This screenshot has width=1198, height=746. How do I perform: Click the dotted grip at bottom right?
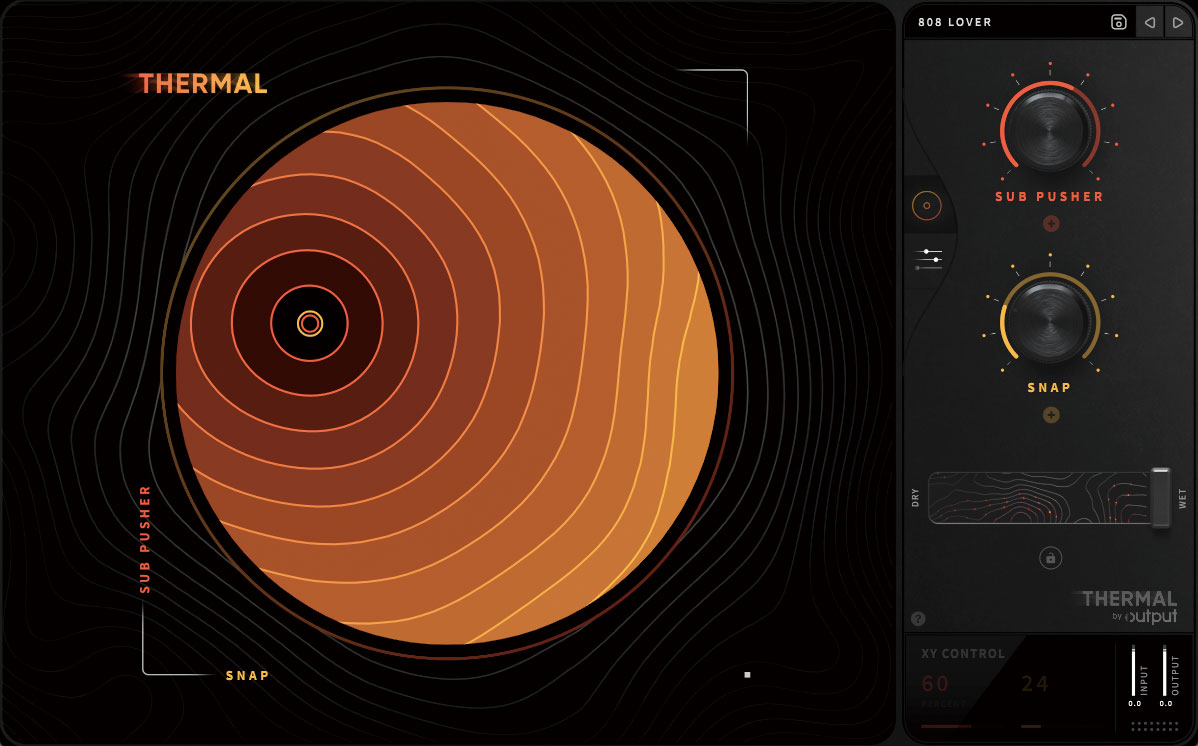point(1154,726)
